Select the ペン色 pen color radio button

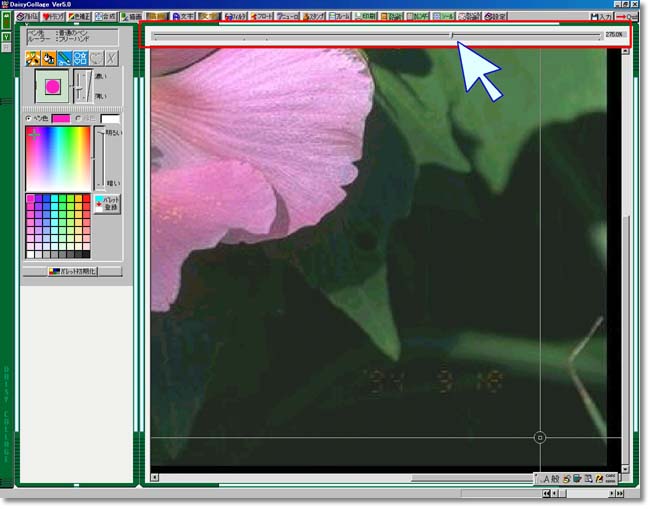coord(29,119)
